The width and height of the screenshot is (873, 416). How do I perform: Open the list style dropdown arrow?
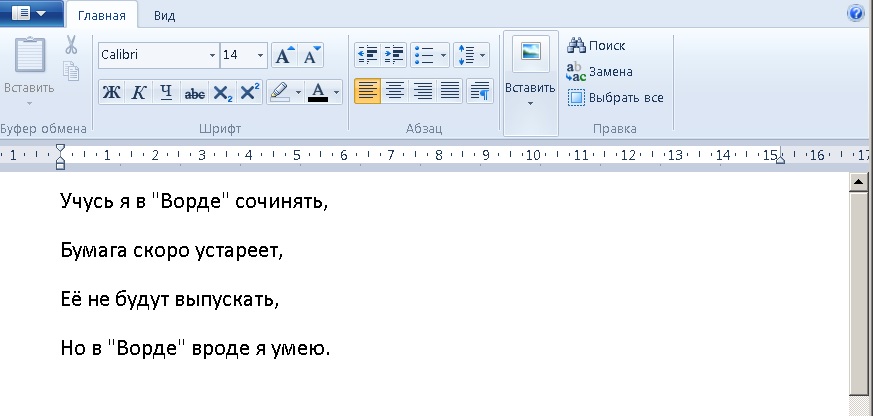[443, 55]
